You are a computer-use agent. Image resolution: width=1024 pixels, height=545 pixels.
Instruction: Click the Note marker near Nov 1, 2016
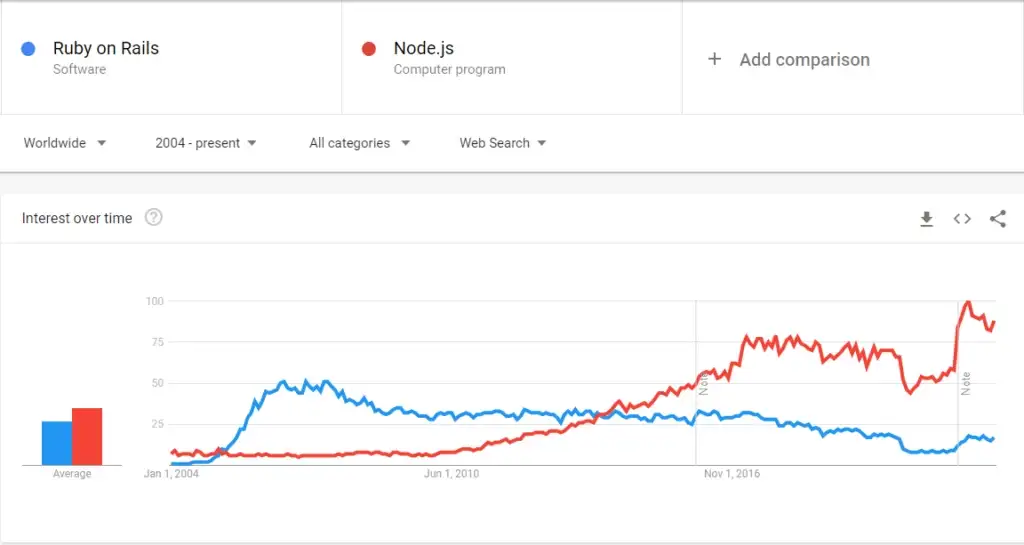[x=703, y=386]
